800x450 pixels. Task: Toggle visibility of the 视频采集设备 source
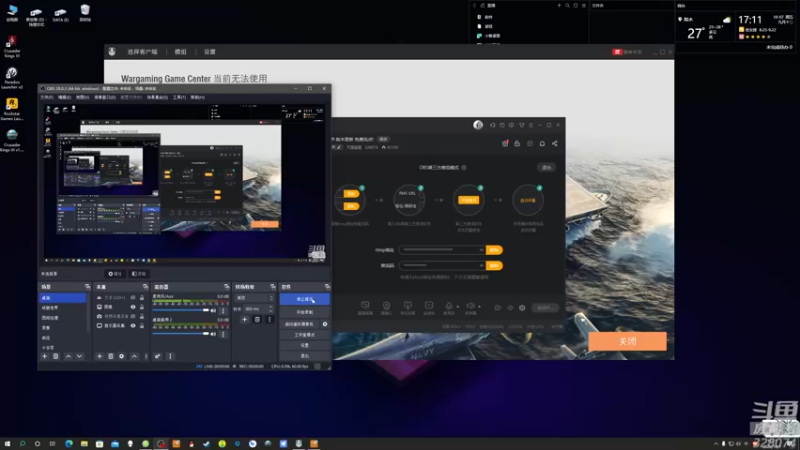pos(133,316)
